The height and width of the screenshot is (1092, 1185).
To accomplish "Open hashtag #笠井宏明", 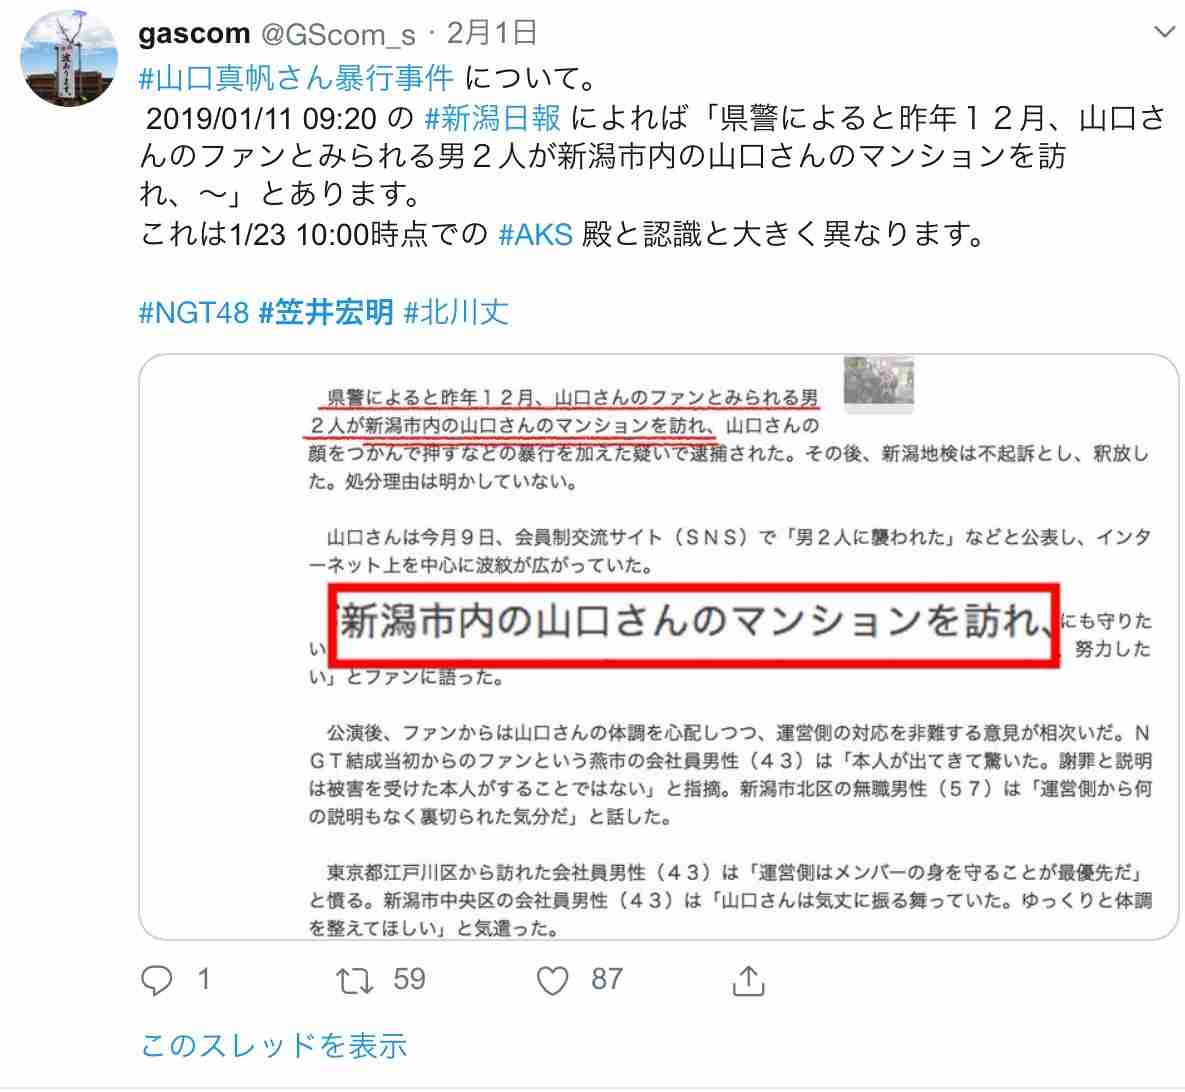I will tap(326, 312).
